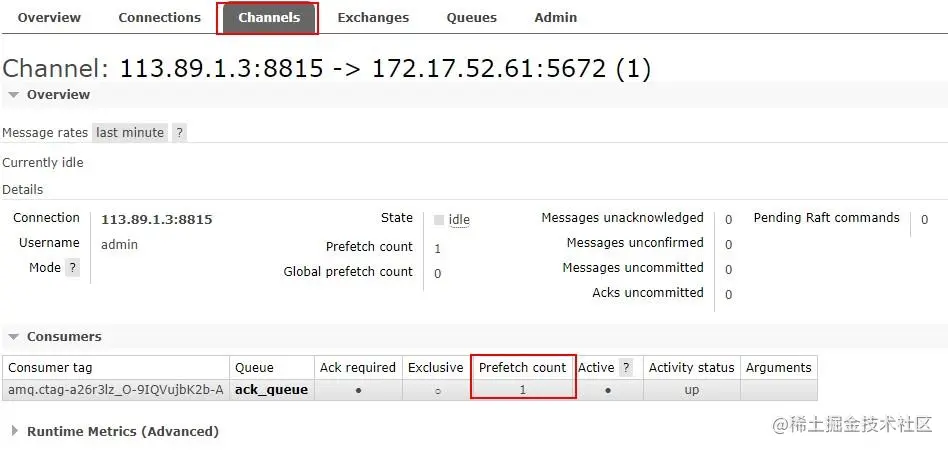Switch to the Connections tab
948x450 pixels.
coord(160,18)
